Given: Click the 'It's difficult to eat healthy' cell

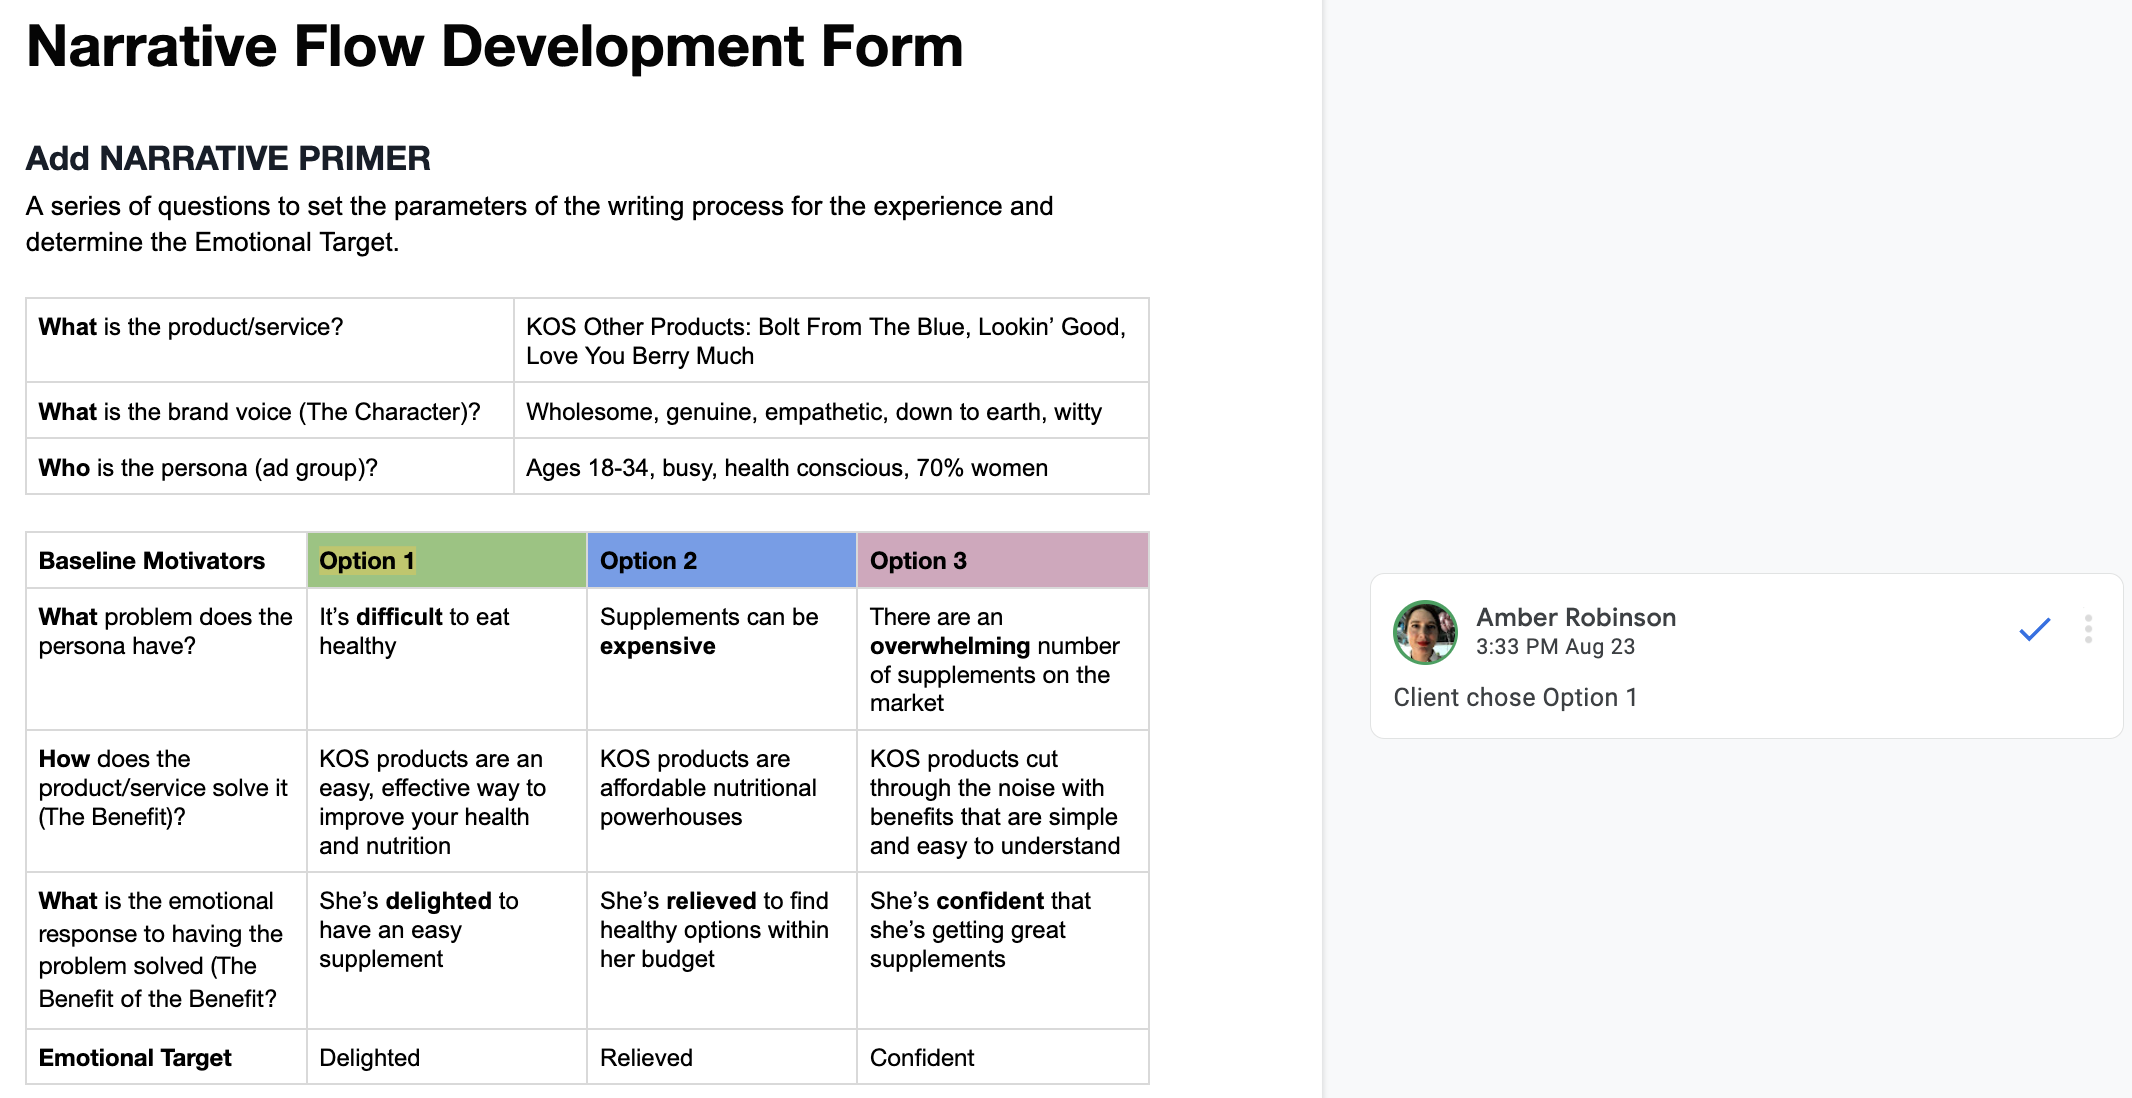Looking at the screenshot, I should pos(446,659).
